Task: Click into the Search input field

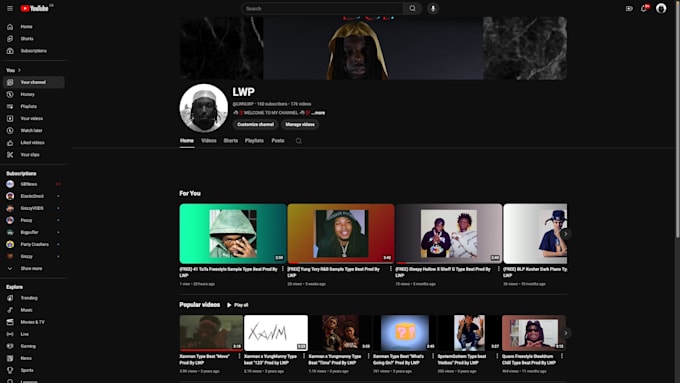Action: pos(322,8)
